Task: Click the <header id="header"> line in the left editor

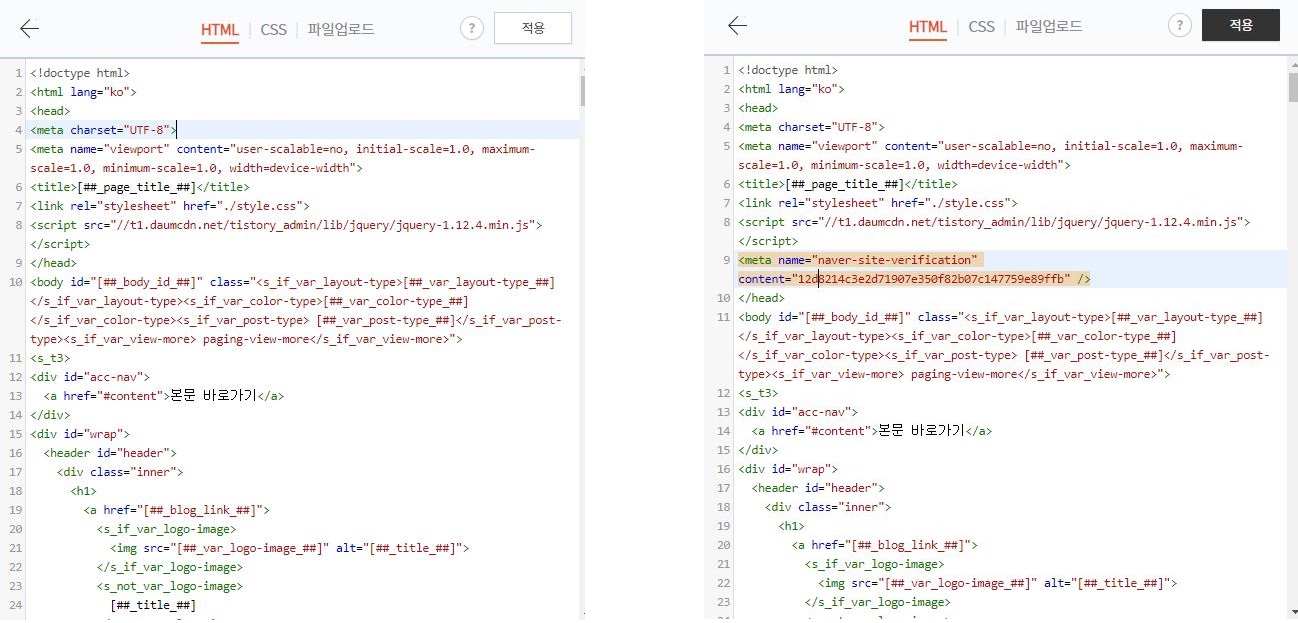Action: [110, 453]
